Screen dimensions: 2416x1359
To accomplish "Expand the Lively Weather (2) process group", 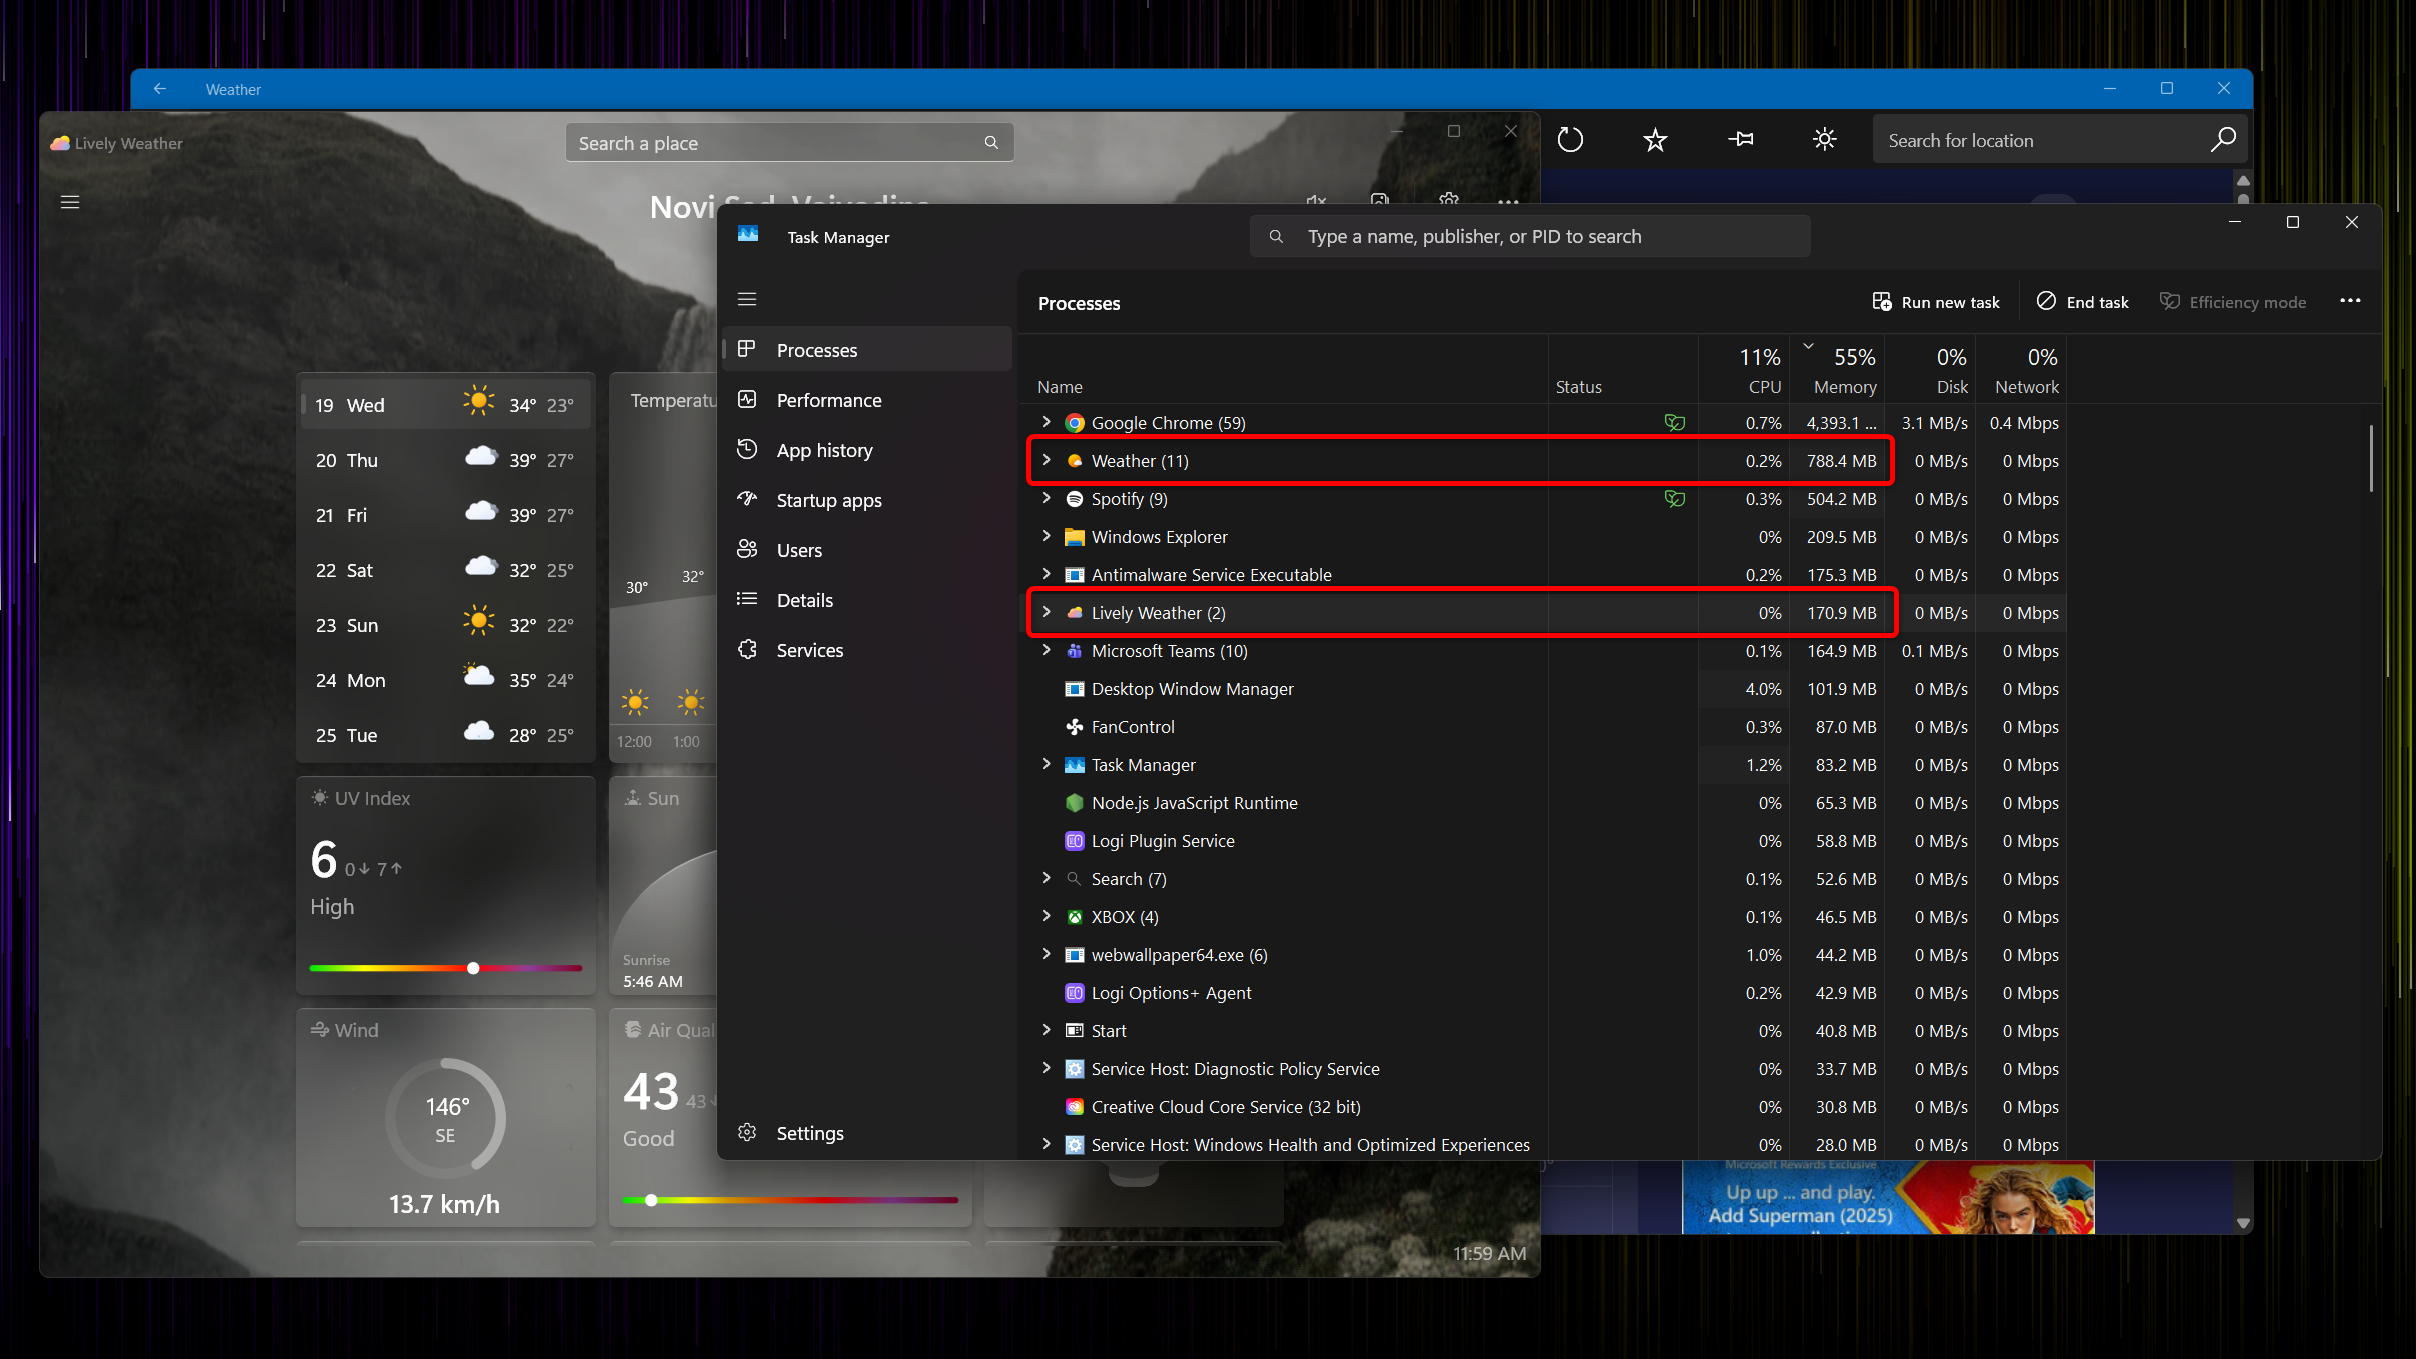I will coord(1046,612).
